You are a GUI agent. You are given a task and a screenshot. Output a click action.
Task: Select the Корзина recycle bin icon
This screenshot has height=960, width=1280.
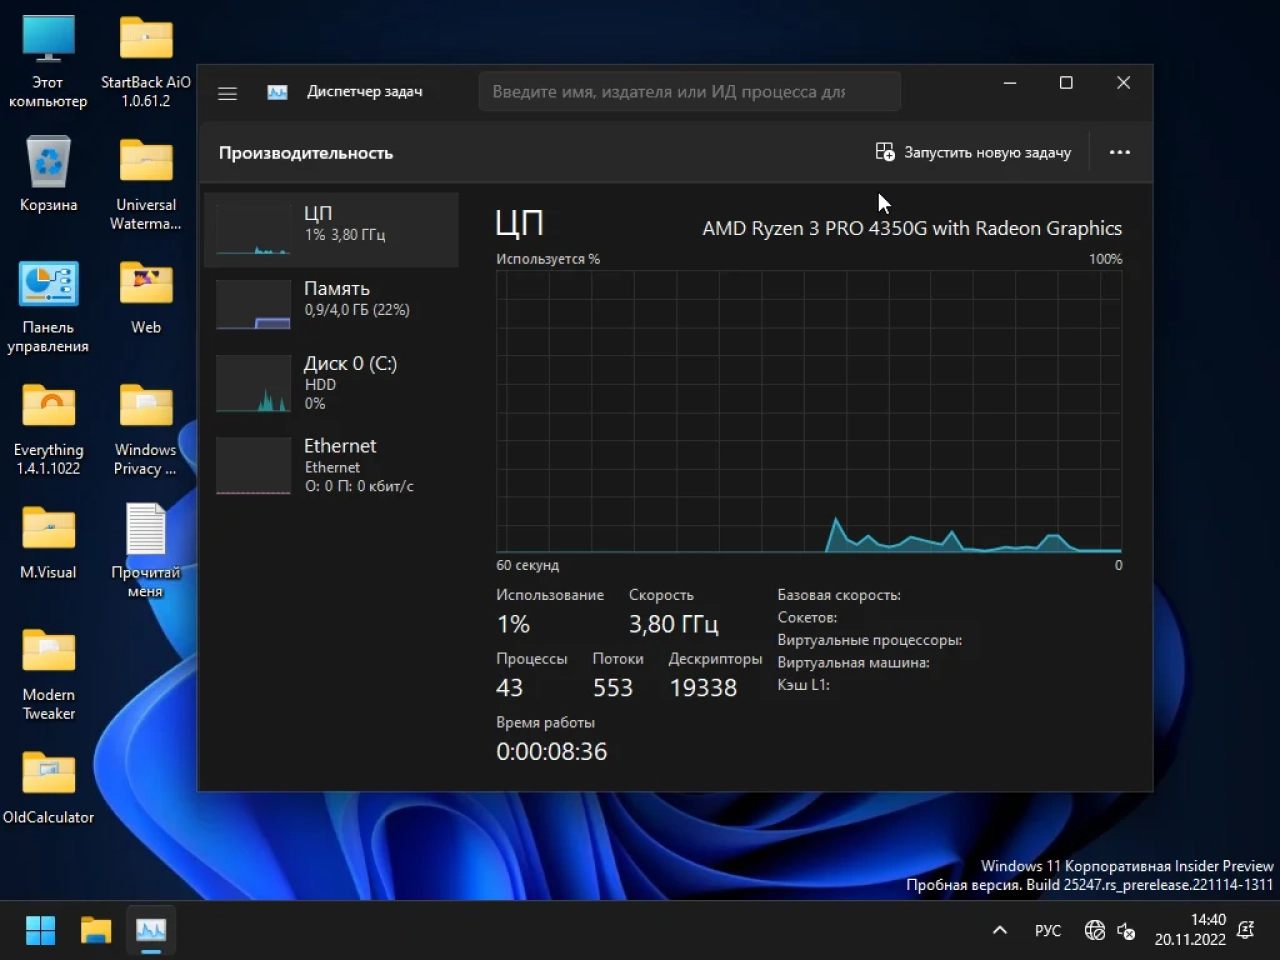point(48,174)
